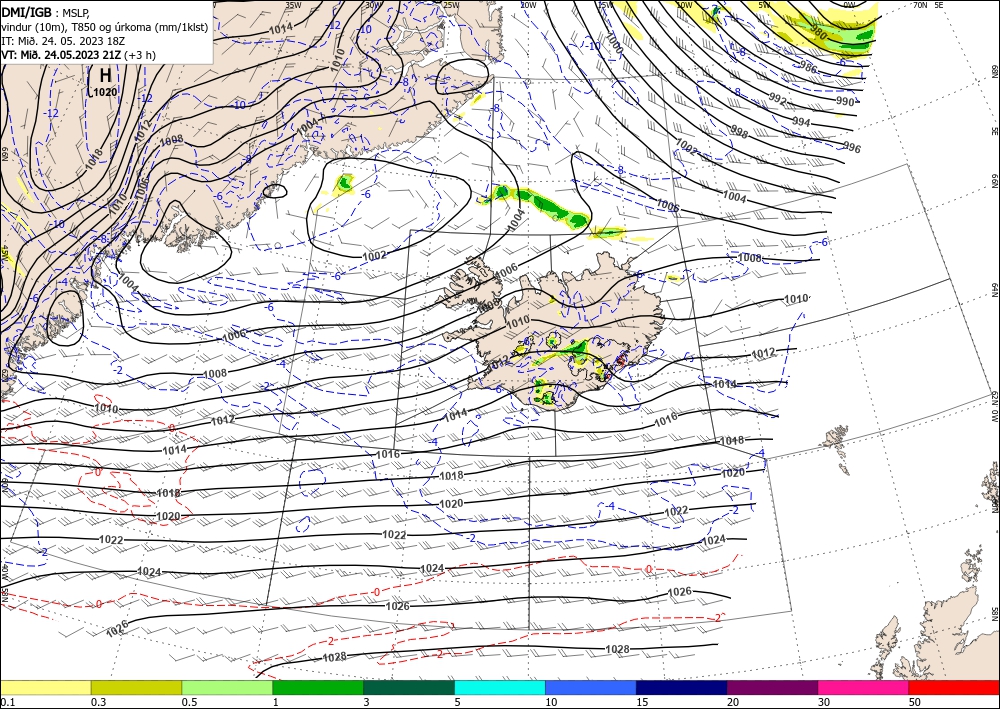
Task: Click the 1000 isobar label
Action: coord(614,43)
